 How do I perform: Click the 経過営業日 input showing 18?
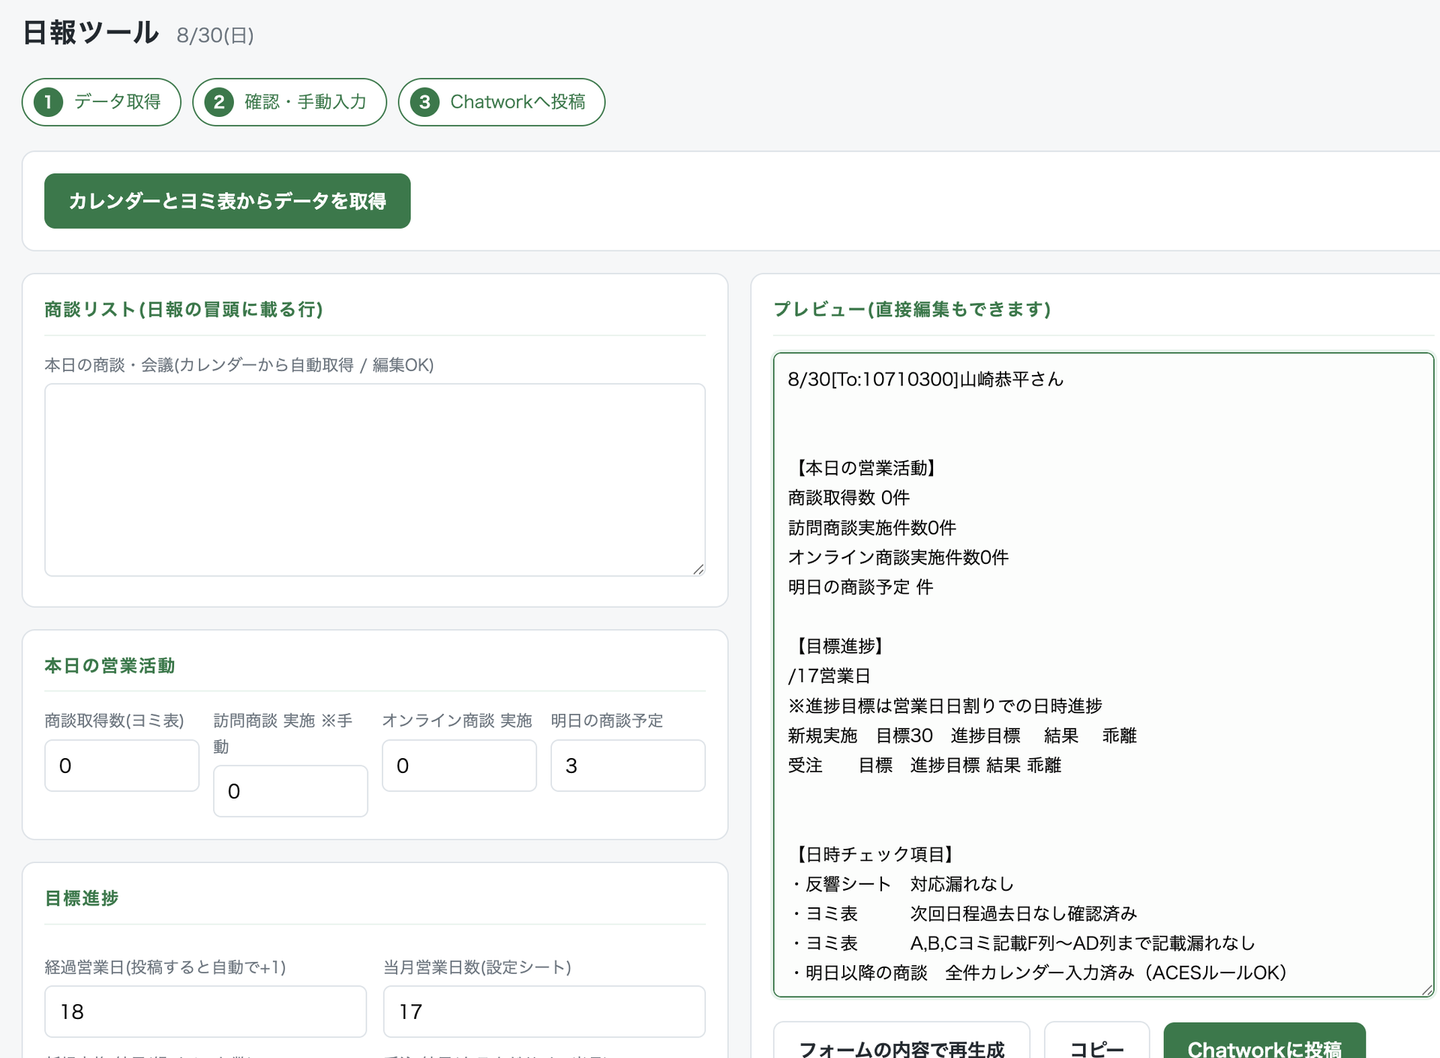[x=205, y=1012]
